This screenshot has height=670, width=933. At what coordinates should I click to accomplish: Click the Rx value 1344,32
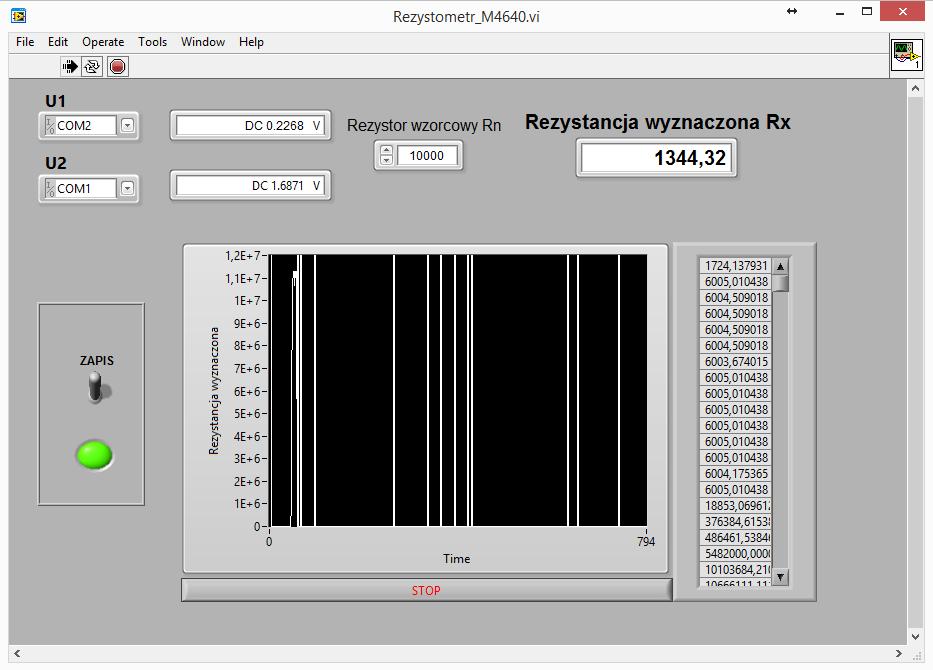[x=656, y=158]
